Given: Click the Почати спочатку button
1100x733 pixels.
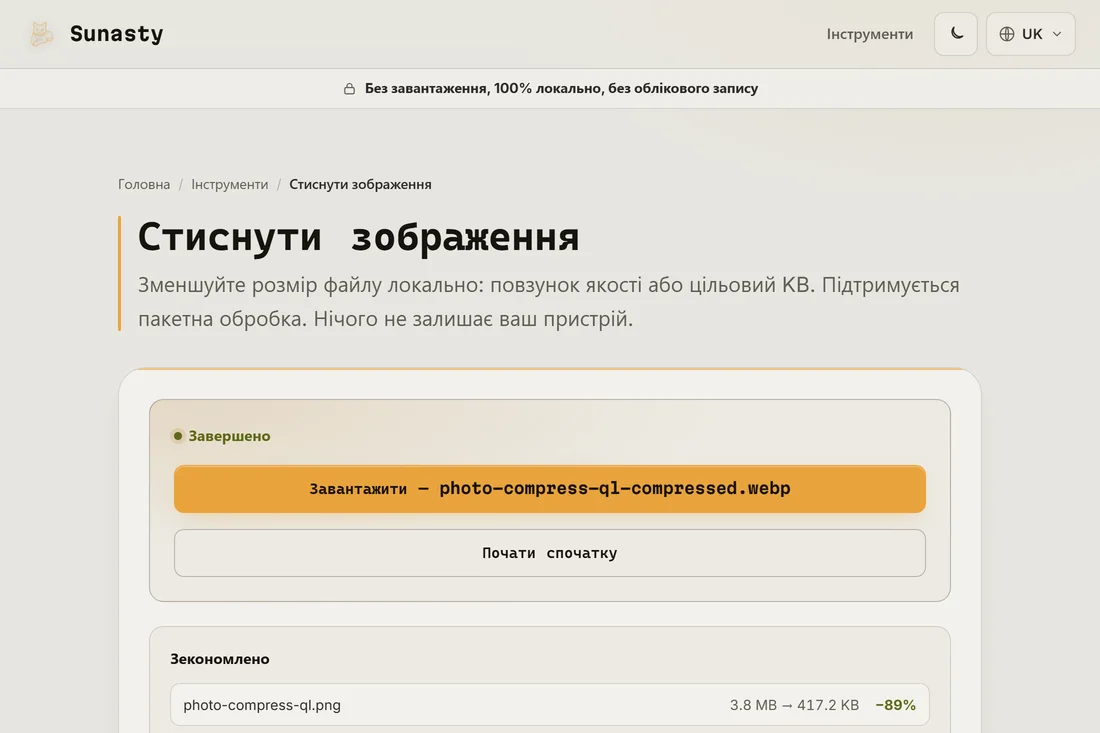Looking at the screenshot, I should click(549, 553).
